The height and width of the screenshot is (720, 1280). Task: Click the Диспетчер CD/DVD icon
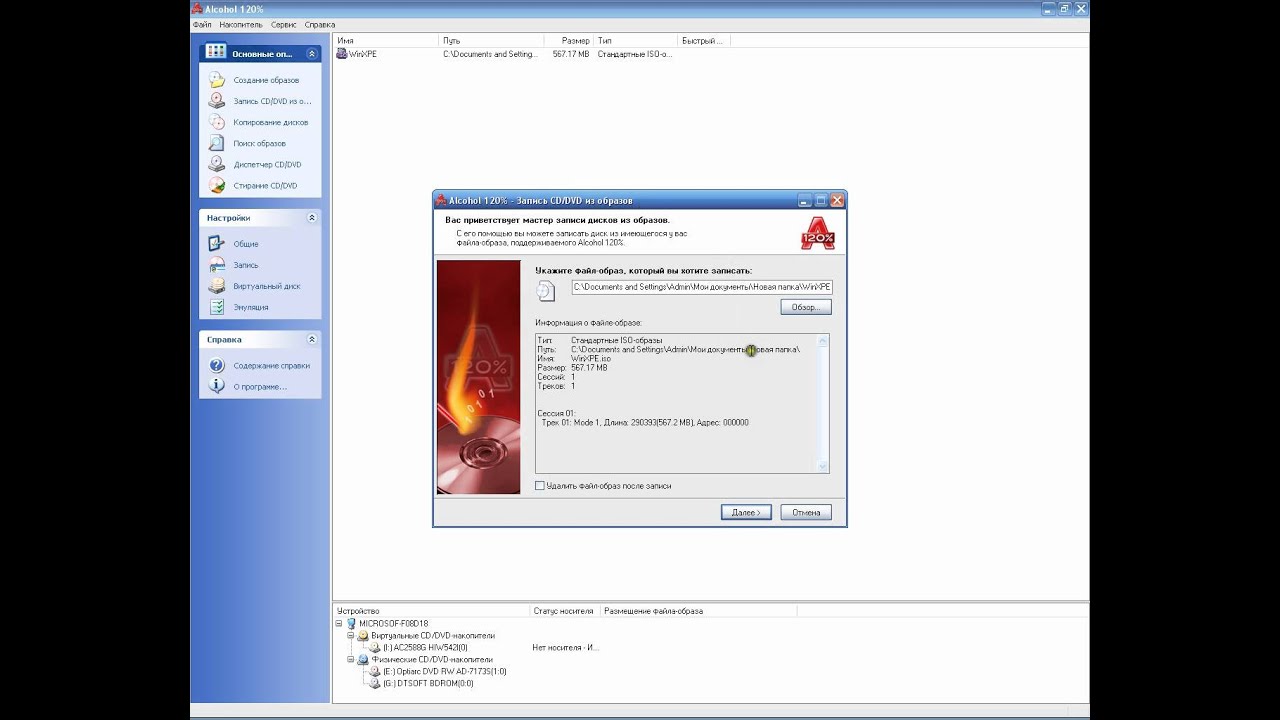point(217,164)
